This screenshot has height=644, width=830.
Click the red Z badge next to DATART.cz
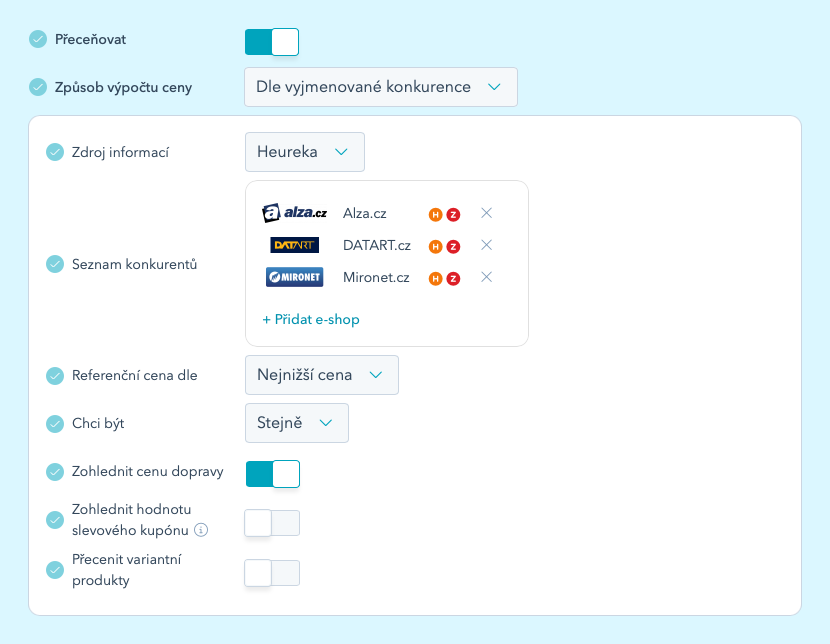pos(453,247)
